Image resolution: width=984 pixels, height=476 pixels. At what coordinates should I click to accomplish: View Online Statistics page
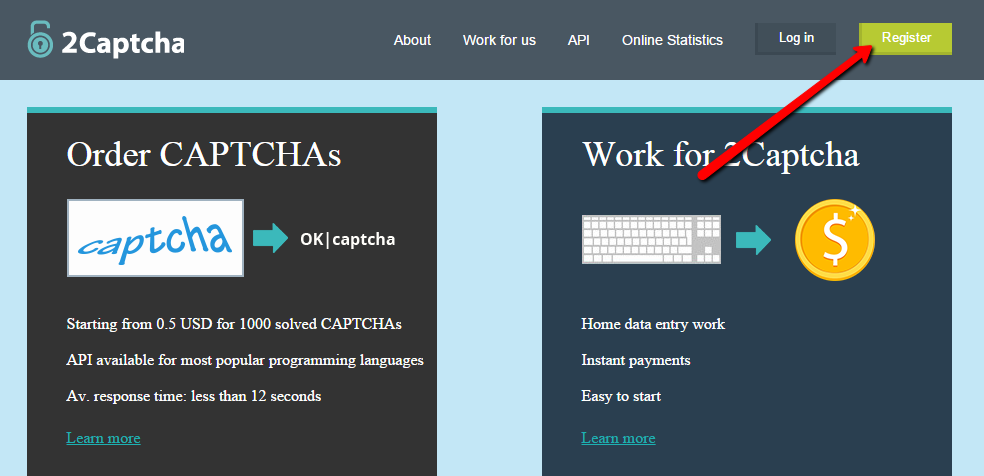[x=672, y=40]
